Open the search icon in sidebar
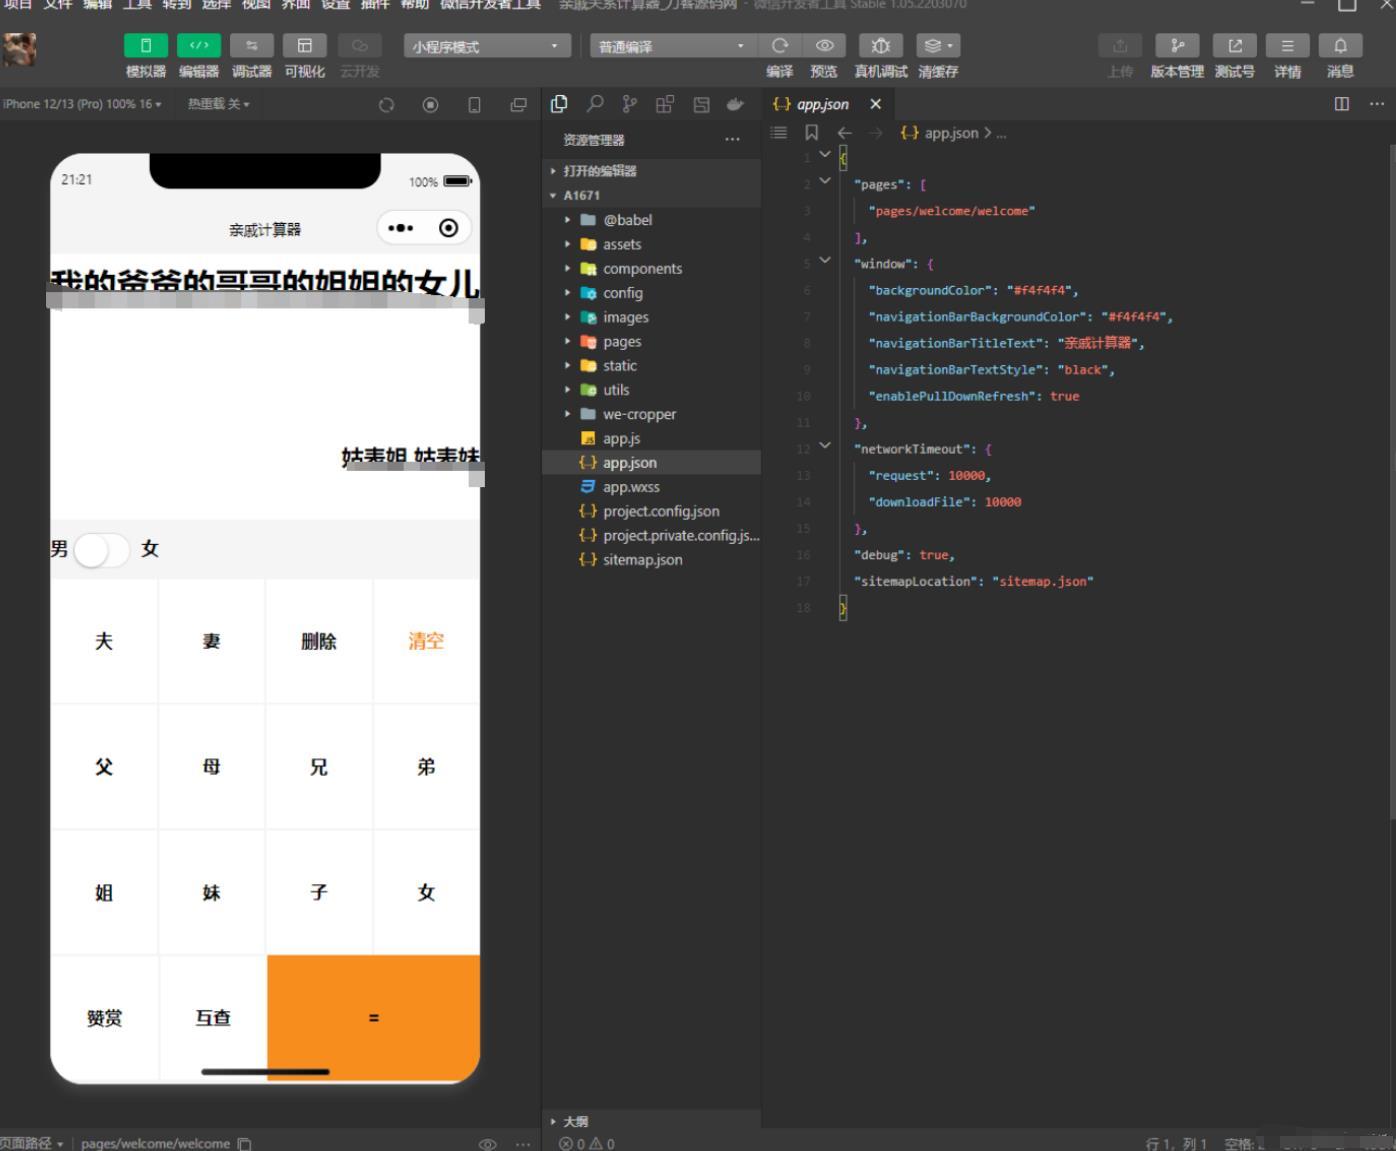 point(595,104)
